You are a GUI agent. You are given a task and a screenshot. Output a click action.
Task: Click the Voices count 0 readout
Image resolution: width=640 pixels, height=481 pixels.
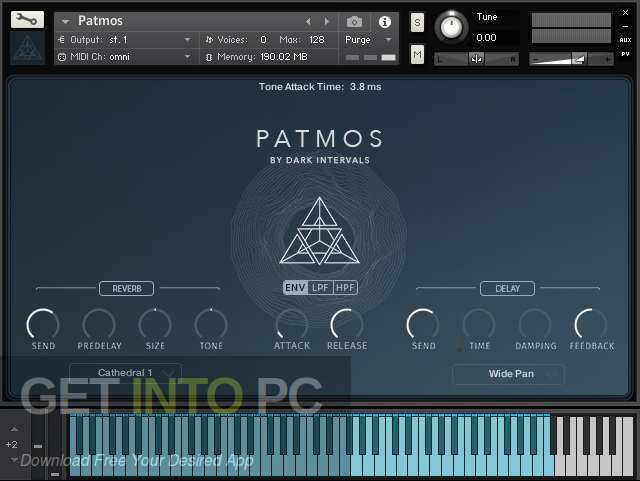pos(263,40)
